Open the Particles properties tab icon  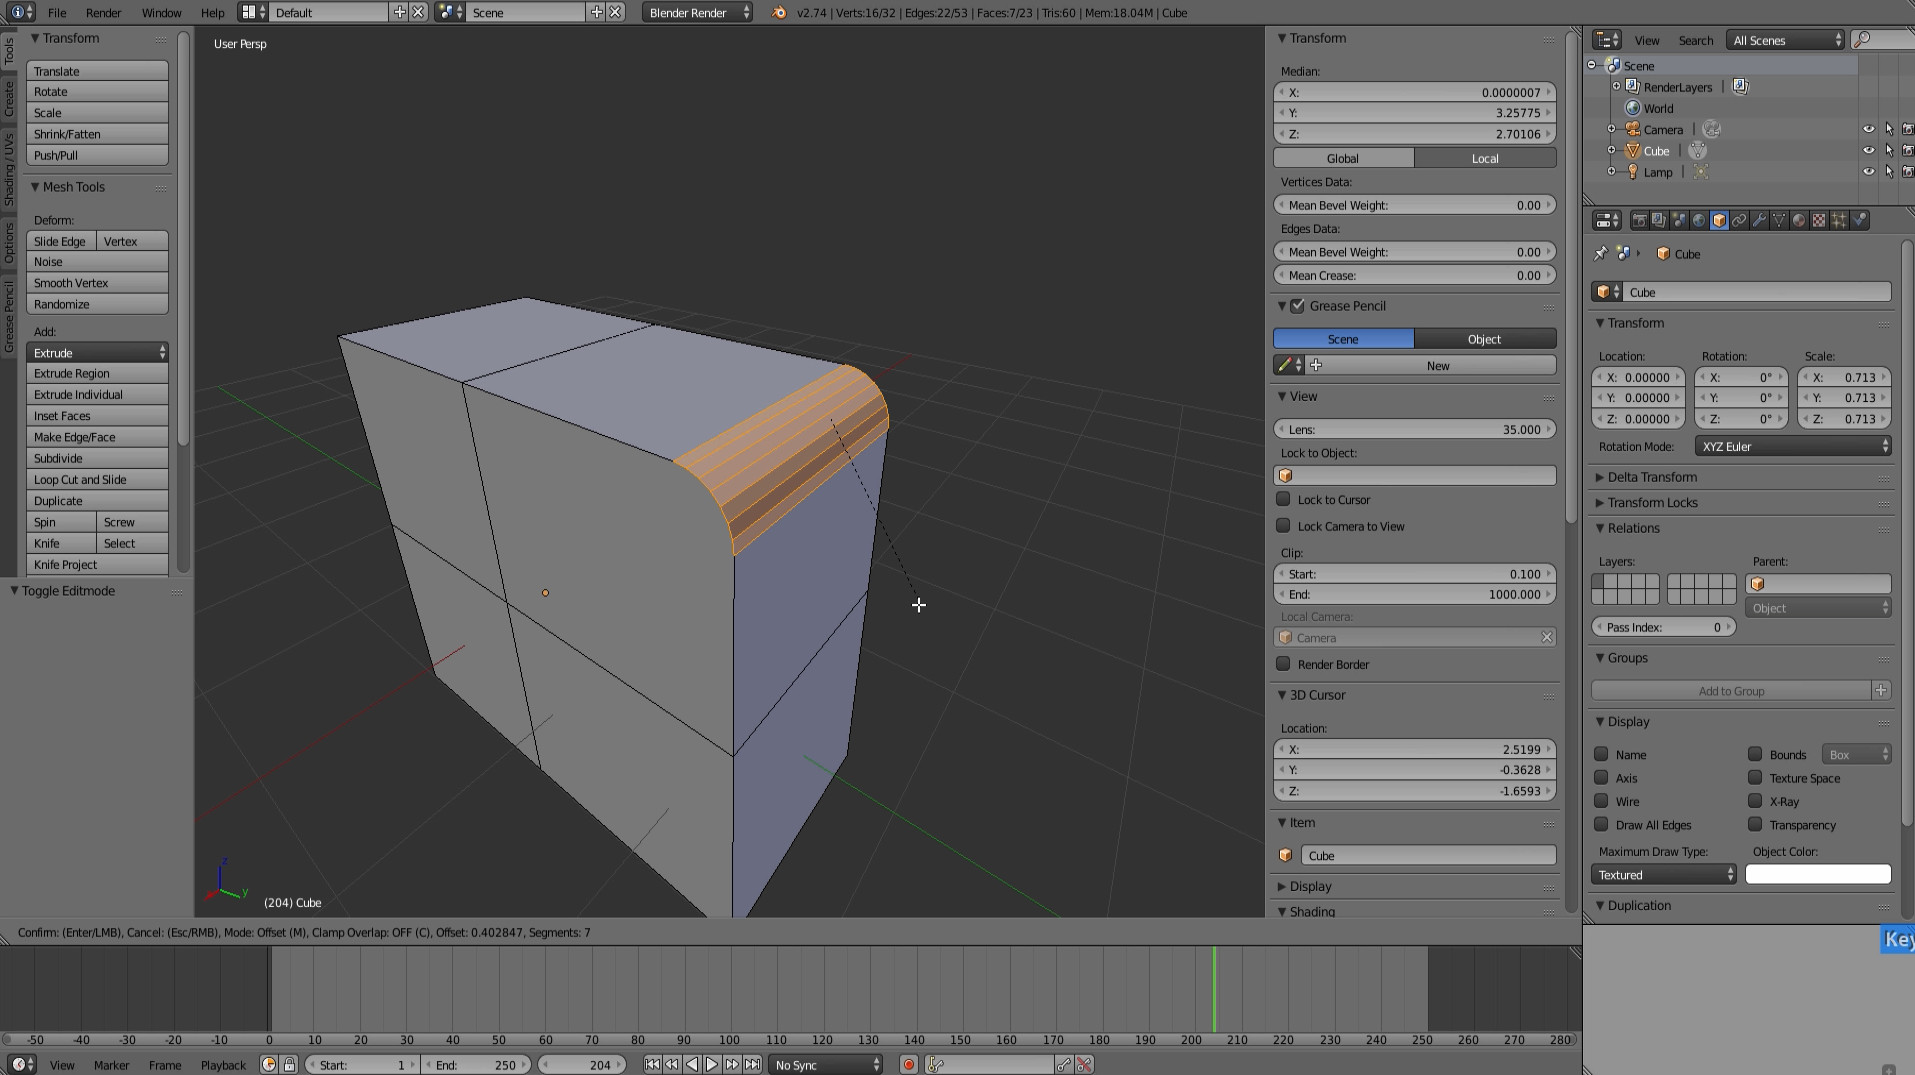coord(1839,221)
